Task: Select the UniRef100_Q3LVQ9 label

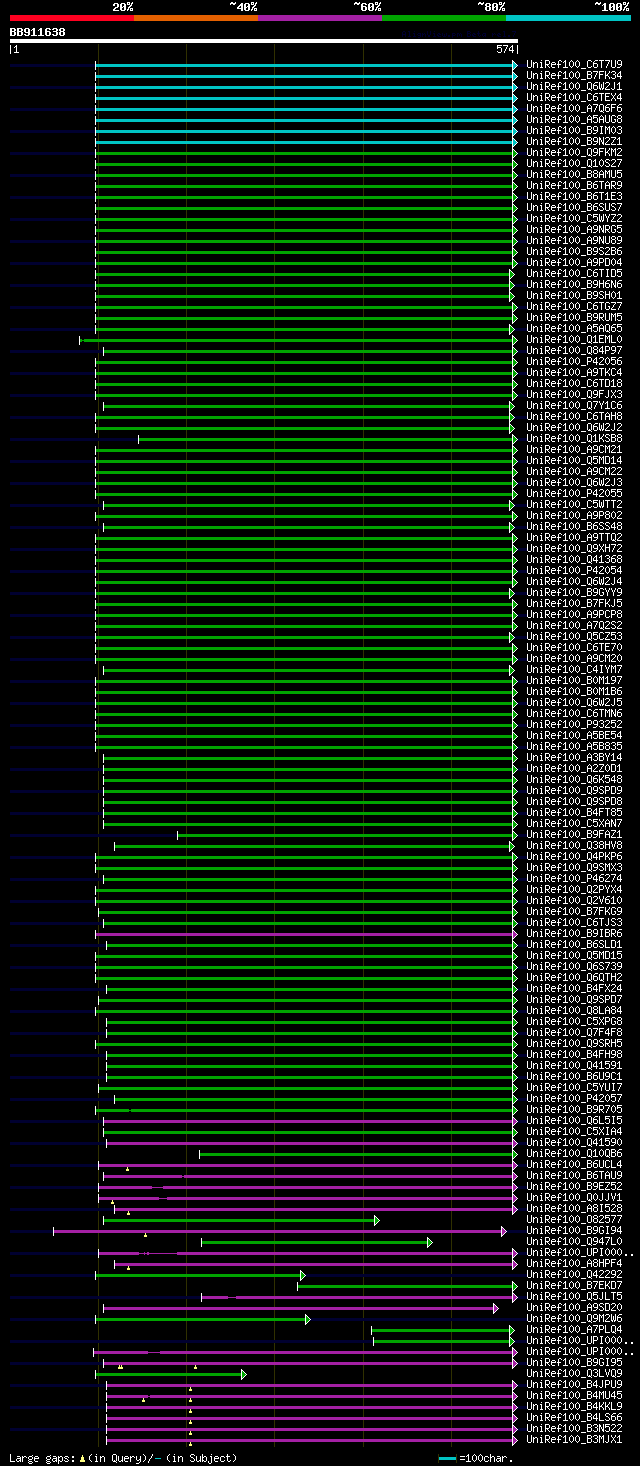Action: click(574, 1373)
